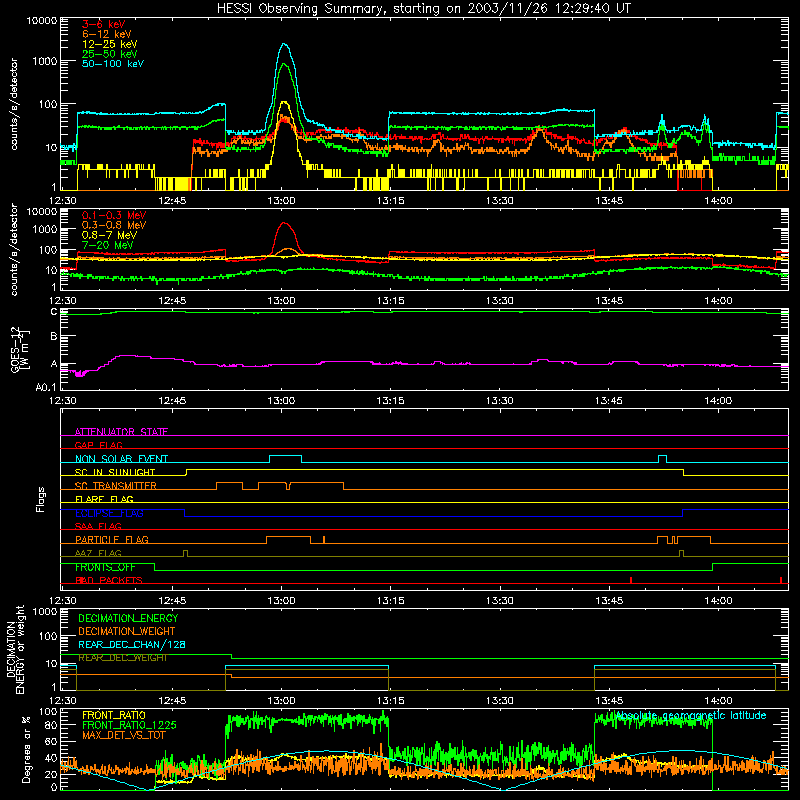The height and width of the screenshot is (800, 800).
Task: Click the DECIMATION_WEIGHT legend label
Action: point(127,631)
